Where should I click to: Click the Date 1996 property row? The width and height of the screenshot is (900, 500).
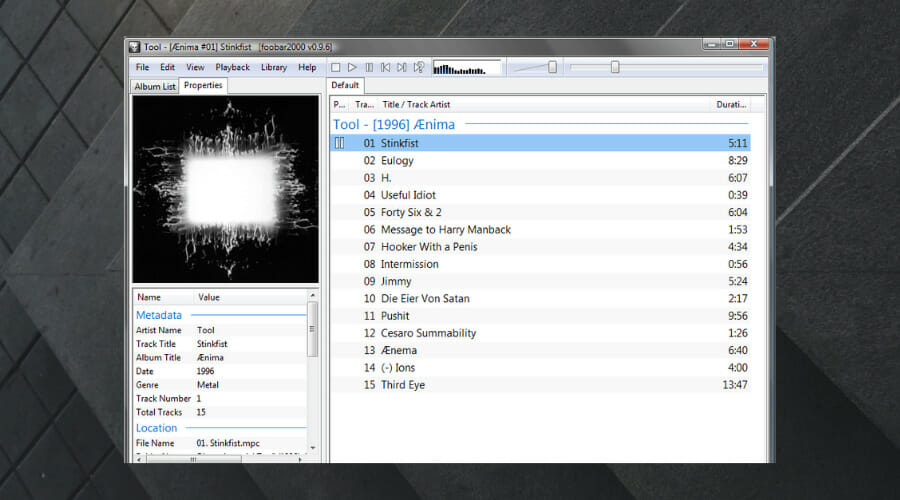coord(220,371)
